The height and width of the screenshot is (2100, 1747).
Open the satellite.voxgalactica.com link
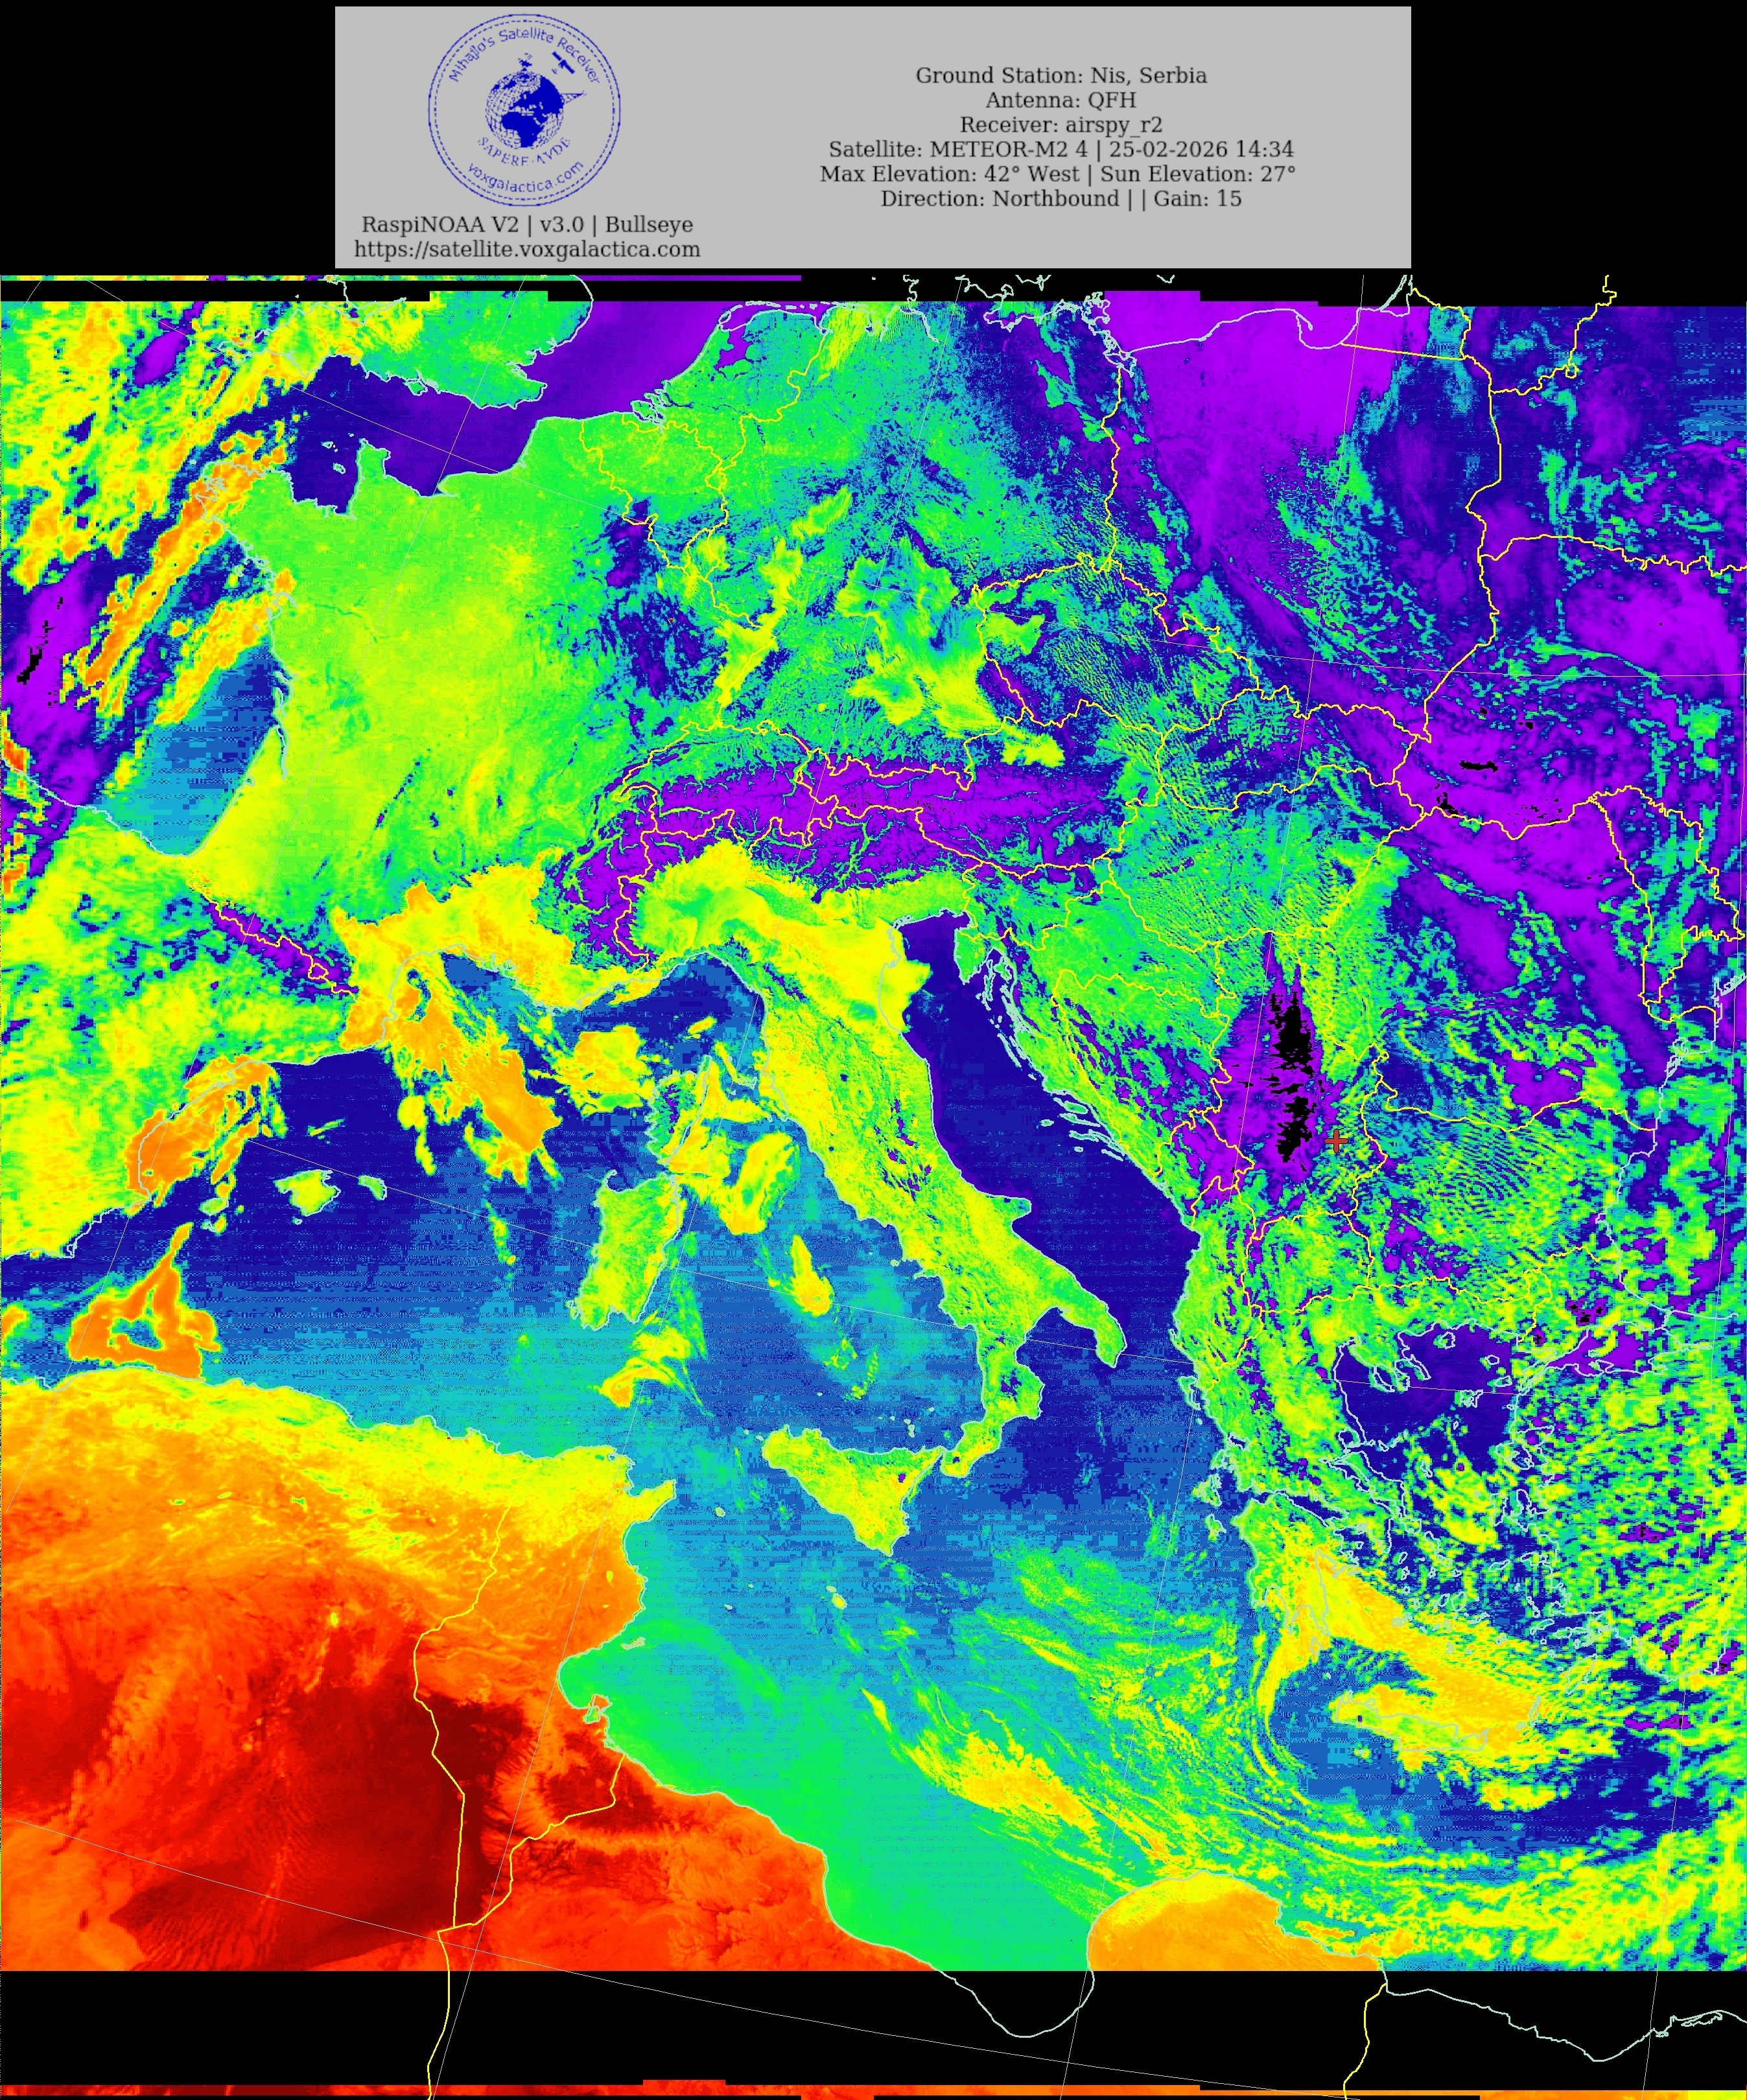(x=527, y=250)
